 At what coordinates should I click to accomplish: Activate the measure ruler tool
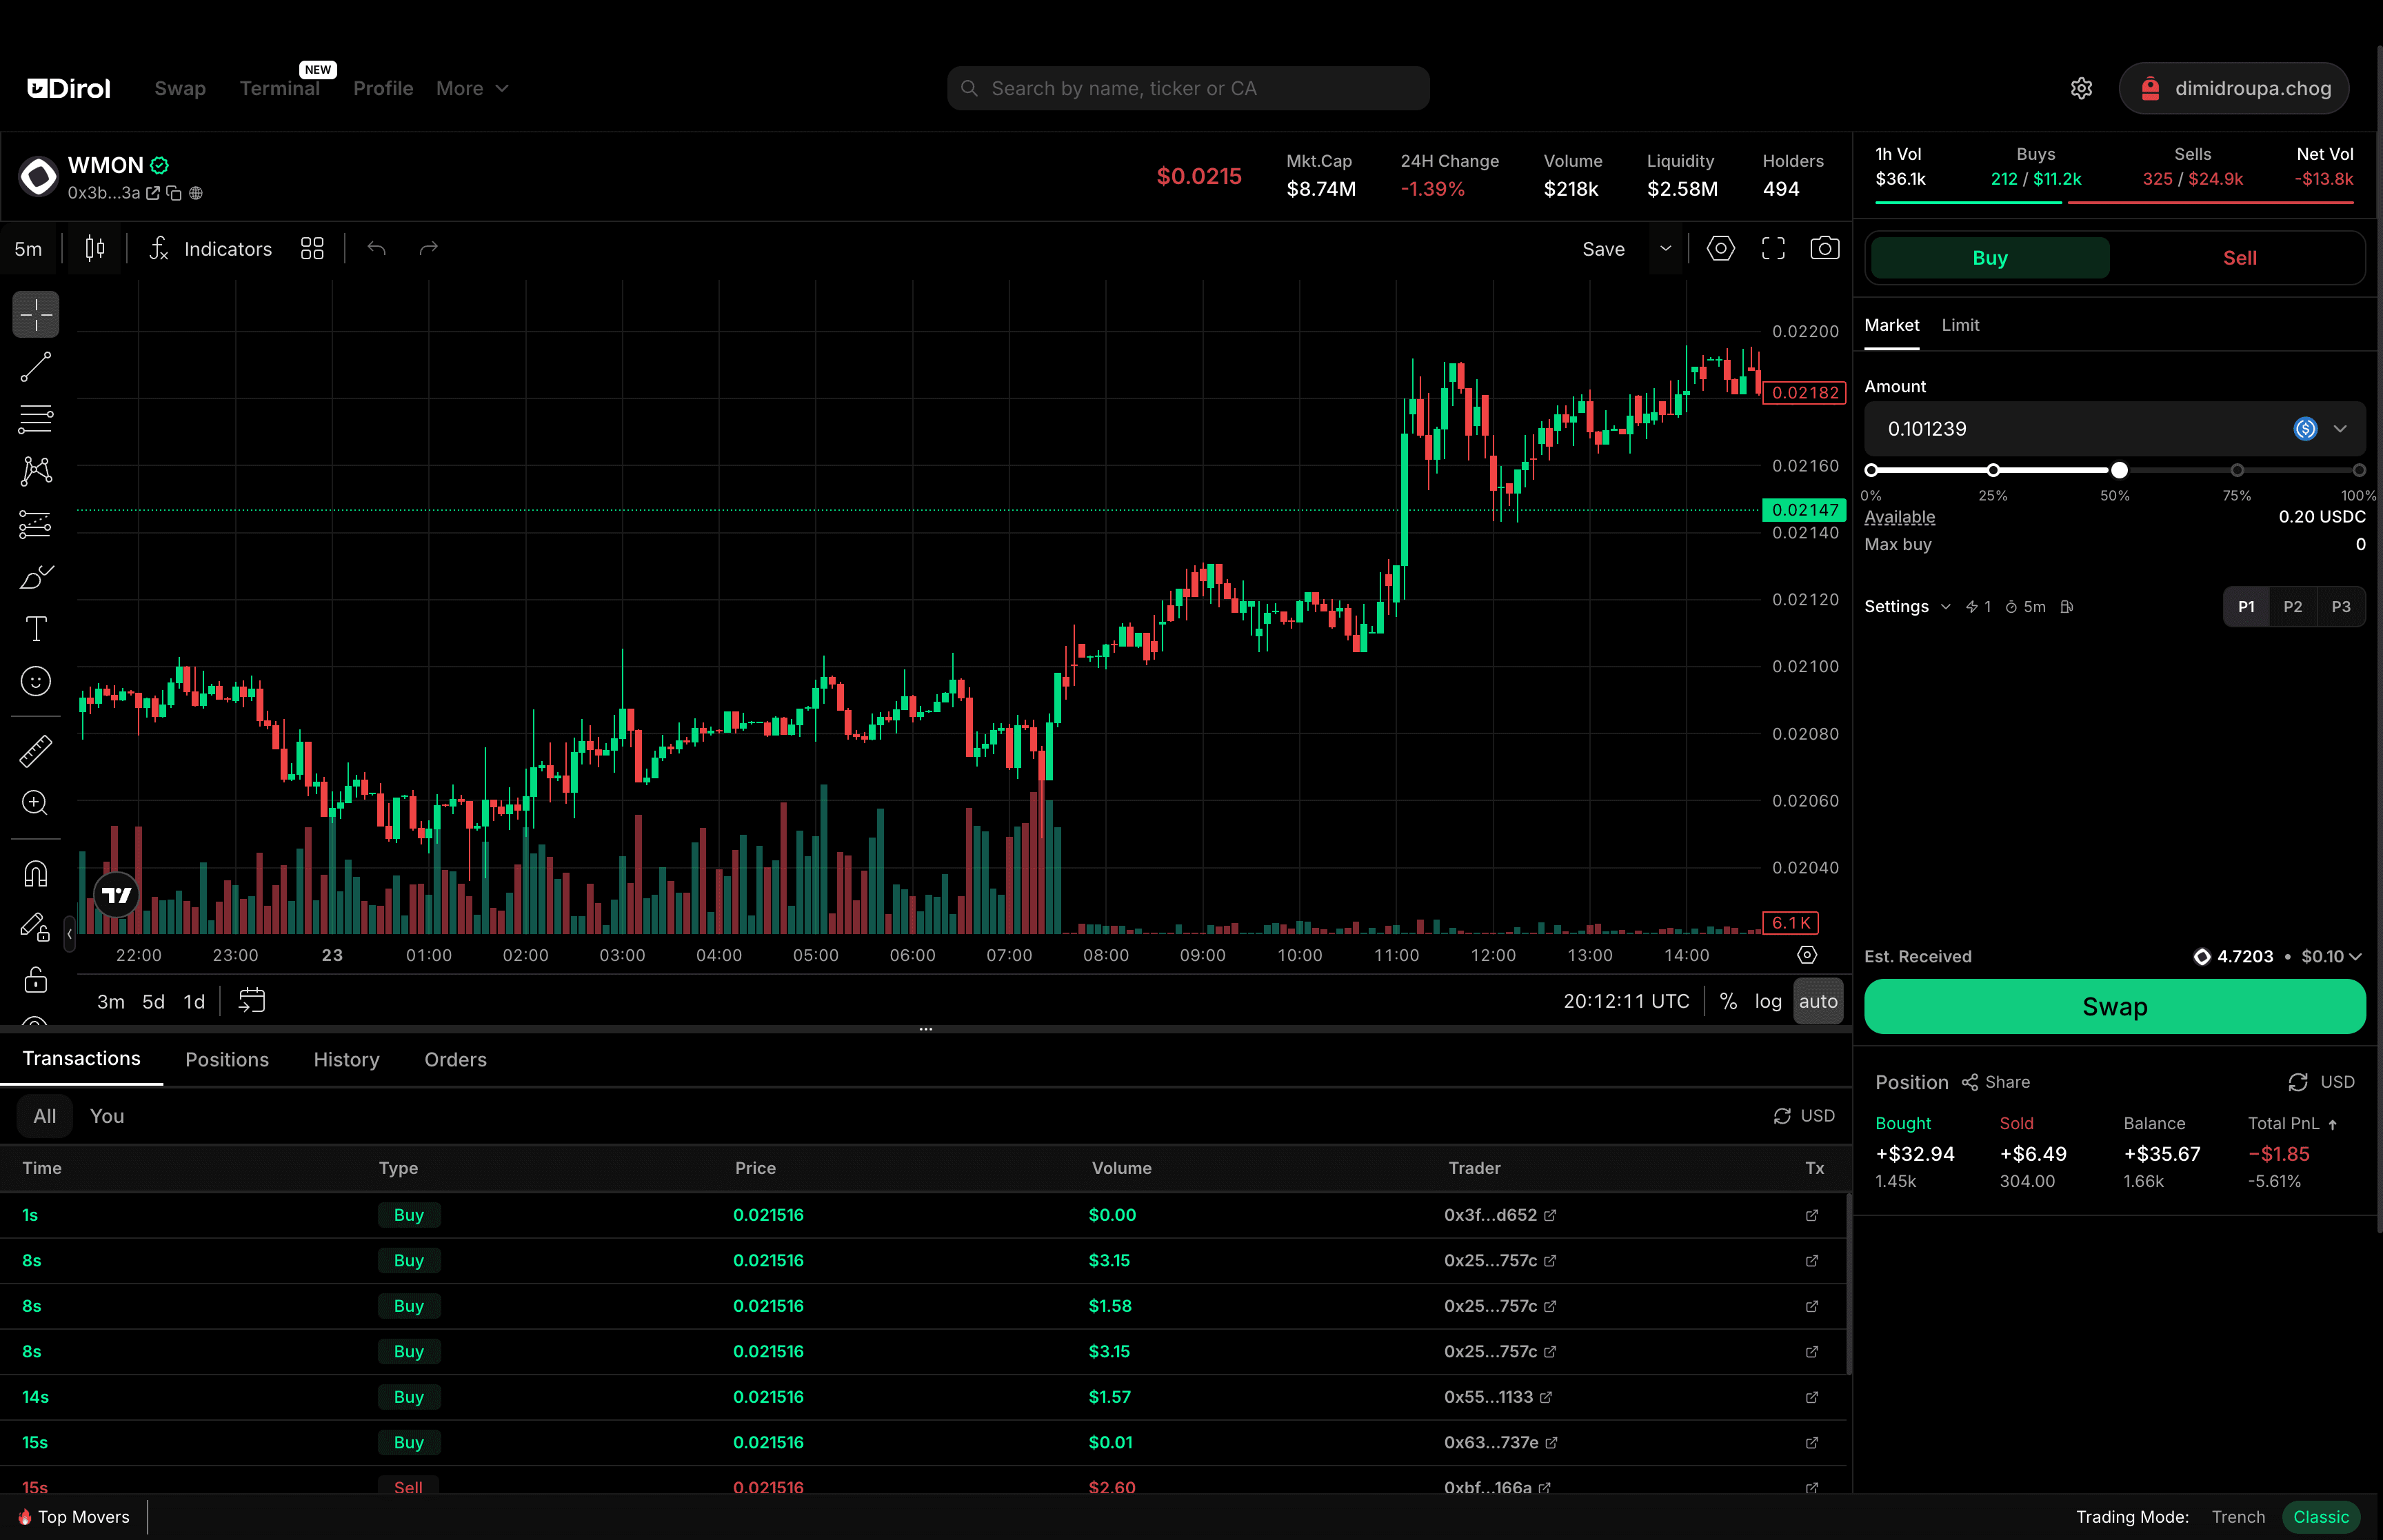pyautogui.click(x=35, y=751)
